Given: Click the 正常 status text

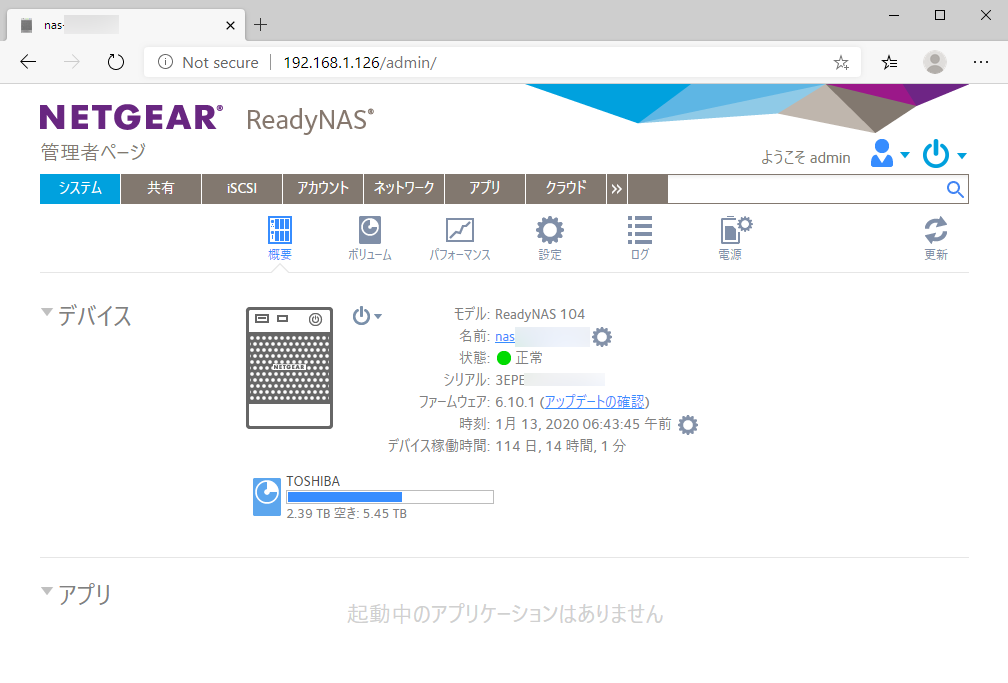Looking at the screenshot, I should pyautogui.click(x=529, y=358).
